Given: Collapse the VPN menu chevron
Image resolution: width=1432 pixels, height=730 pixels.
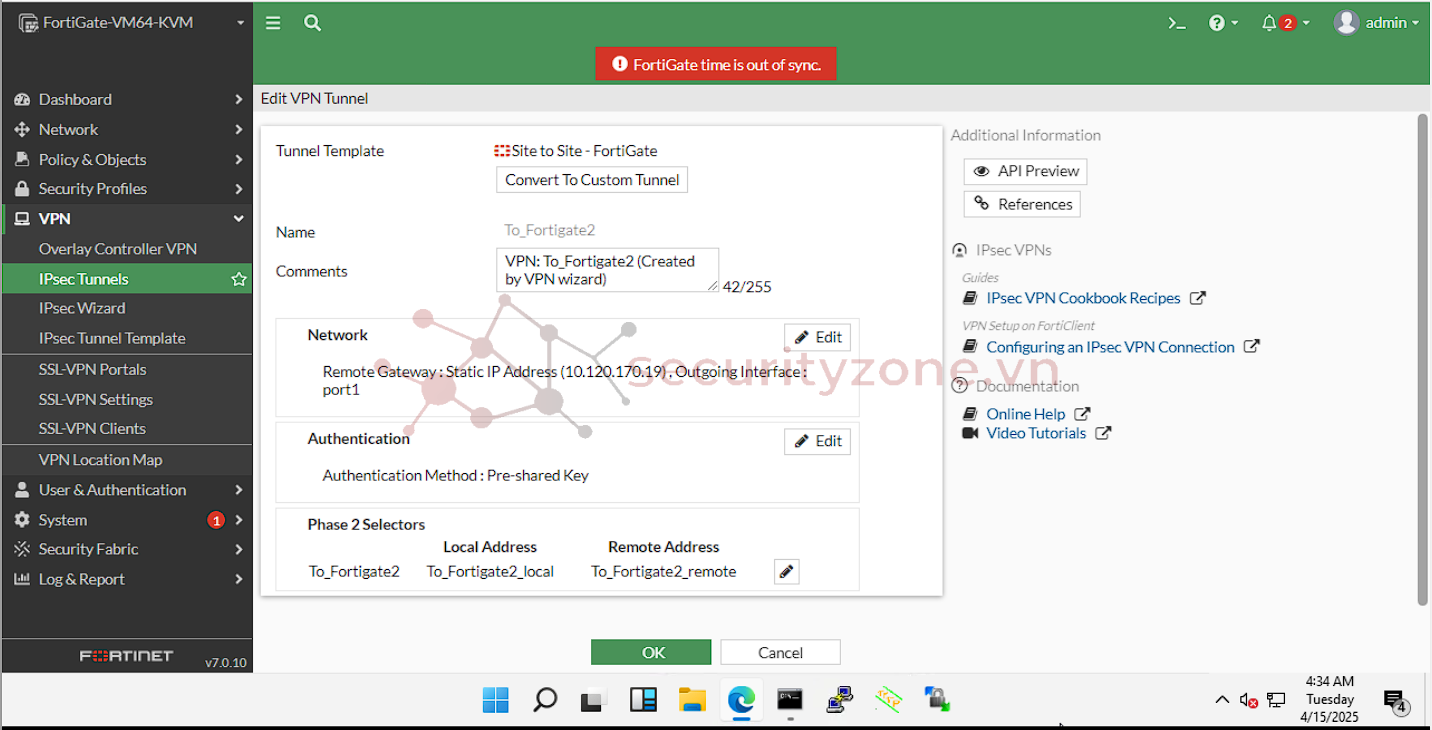Looking at the screenshot, I should tap(238, 219).
